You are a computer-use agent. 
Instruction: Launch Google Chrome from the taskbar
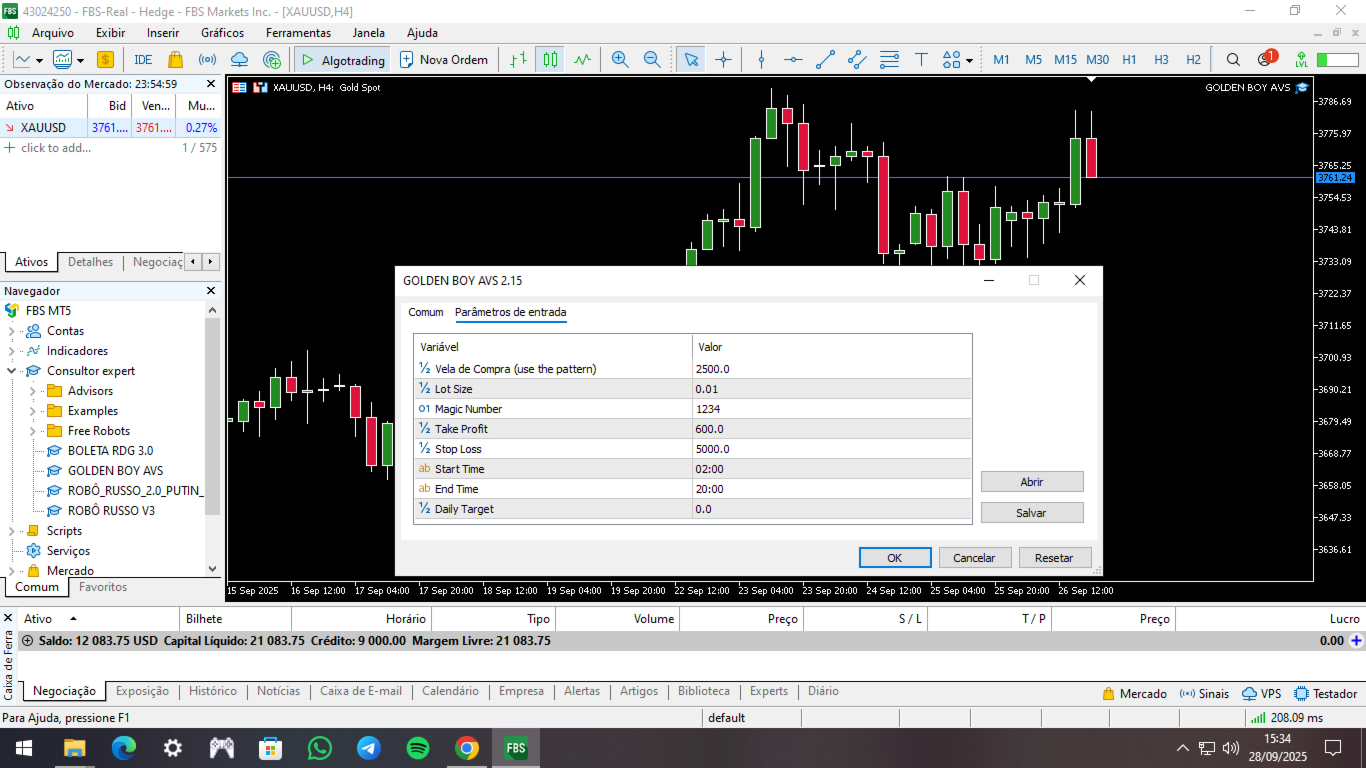[x=467, y=748]
